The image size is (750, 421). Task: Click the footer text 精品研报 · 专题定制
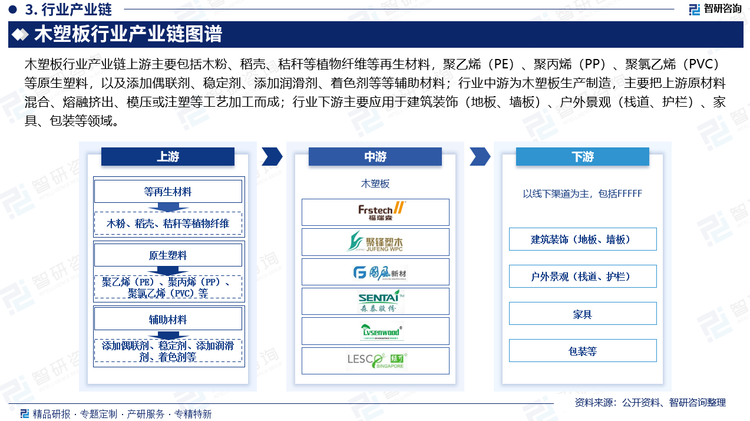pos(75,414)
